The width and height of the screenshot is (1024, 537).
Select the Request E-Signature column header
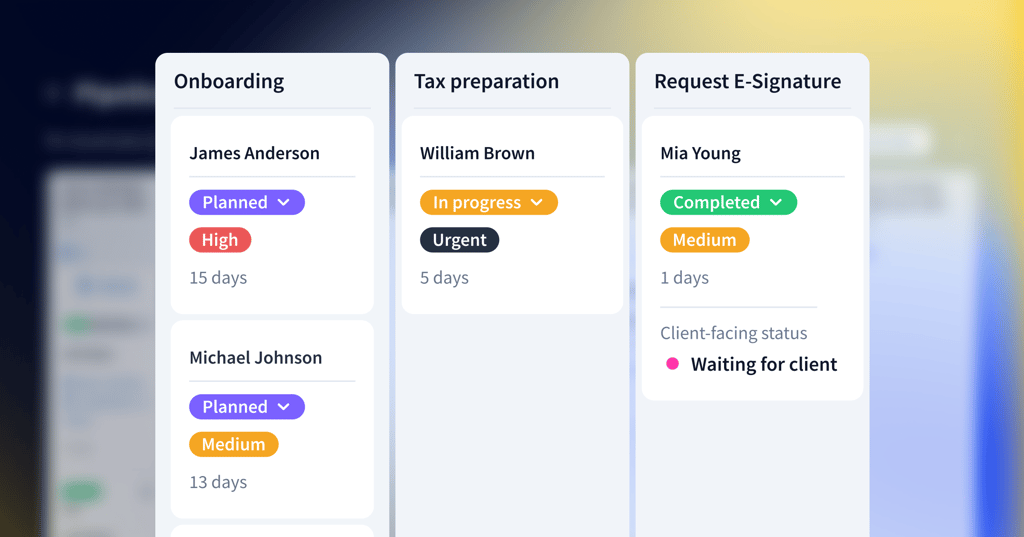[747, 82]
